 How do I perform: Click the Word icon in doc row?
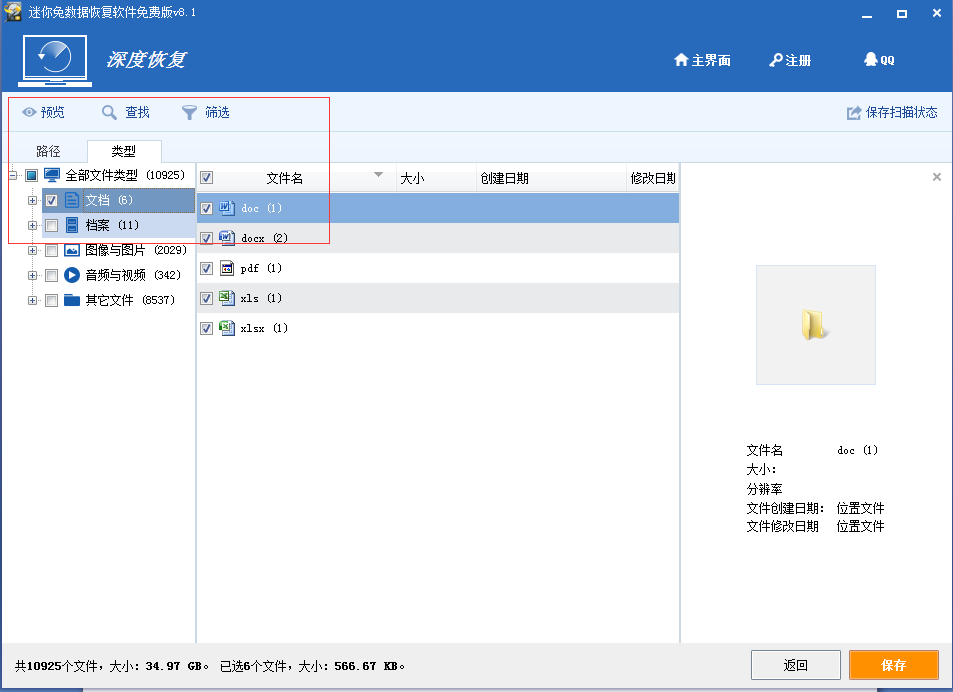tap(227, 208)
